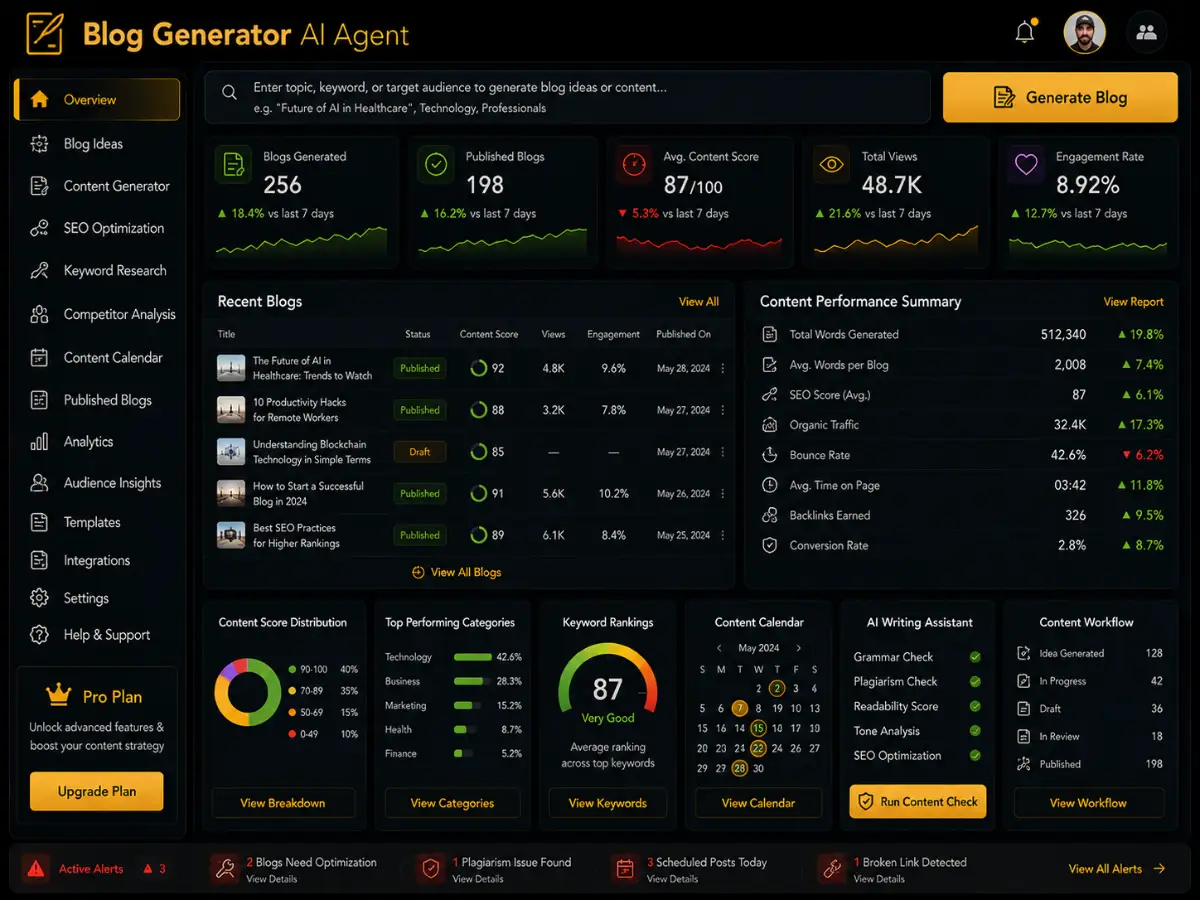Open the notifications bell
The width and height of the screenshot is (1200, 900).
pos(1025,32)
